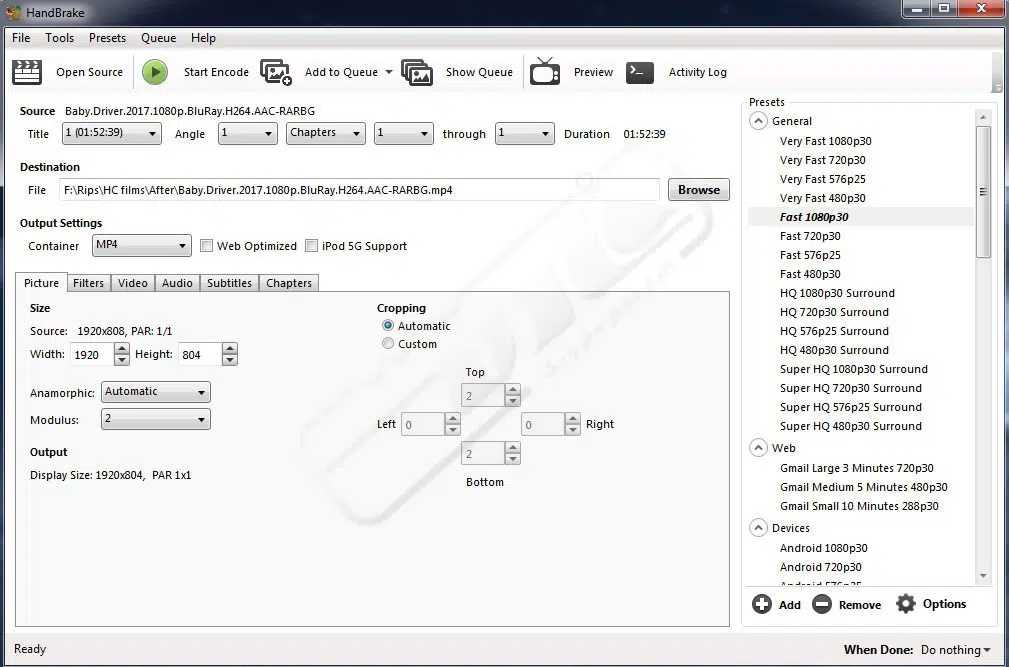
Task: Open the Show Queue icon
Action: pos(417,72)
